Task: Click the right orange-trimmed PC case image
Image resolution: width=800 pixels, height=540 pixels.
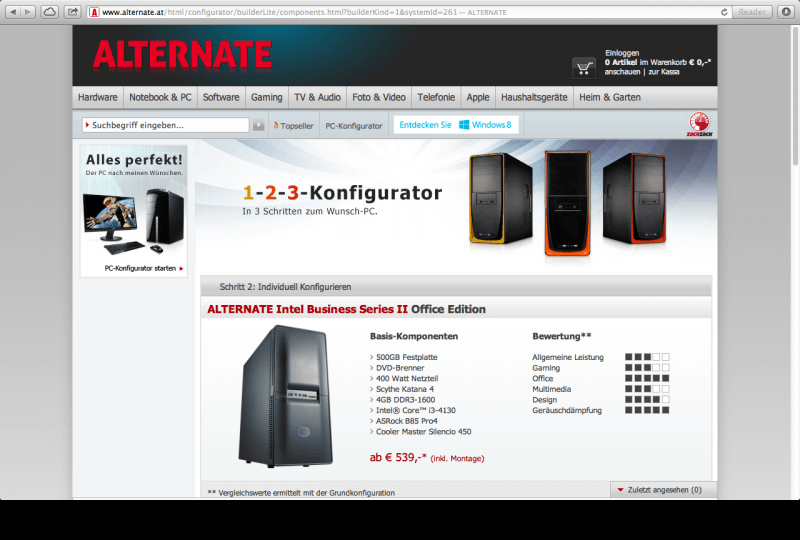Action: click(x=634, y=198)
